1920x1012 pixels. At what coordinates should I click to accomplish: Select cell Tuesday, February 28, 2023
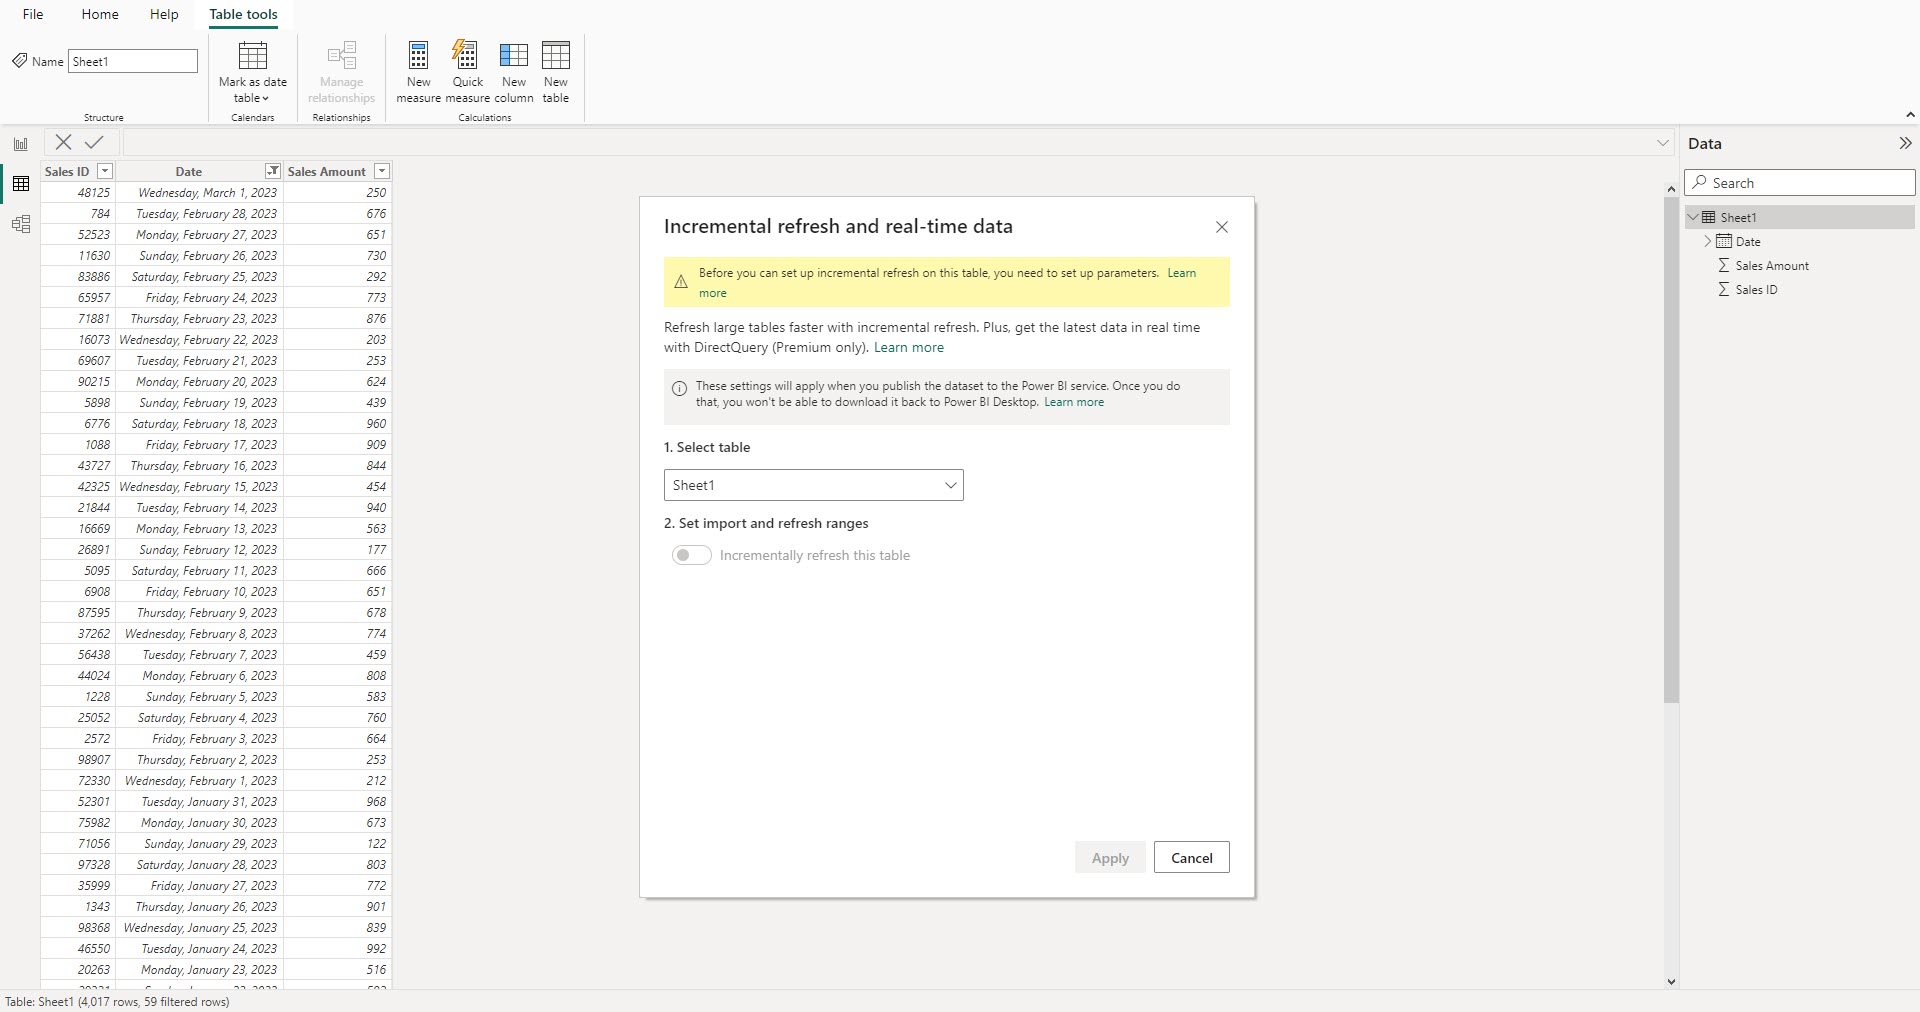(x=199, y=213)
